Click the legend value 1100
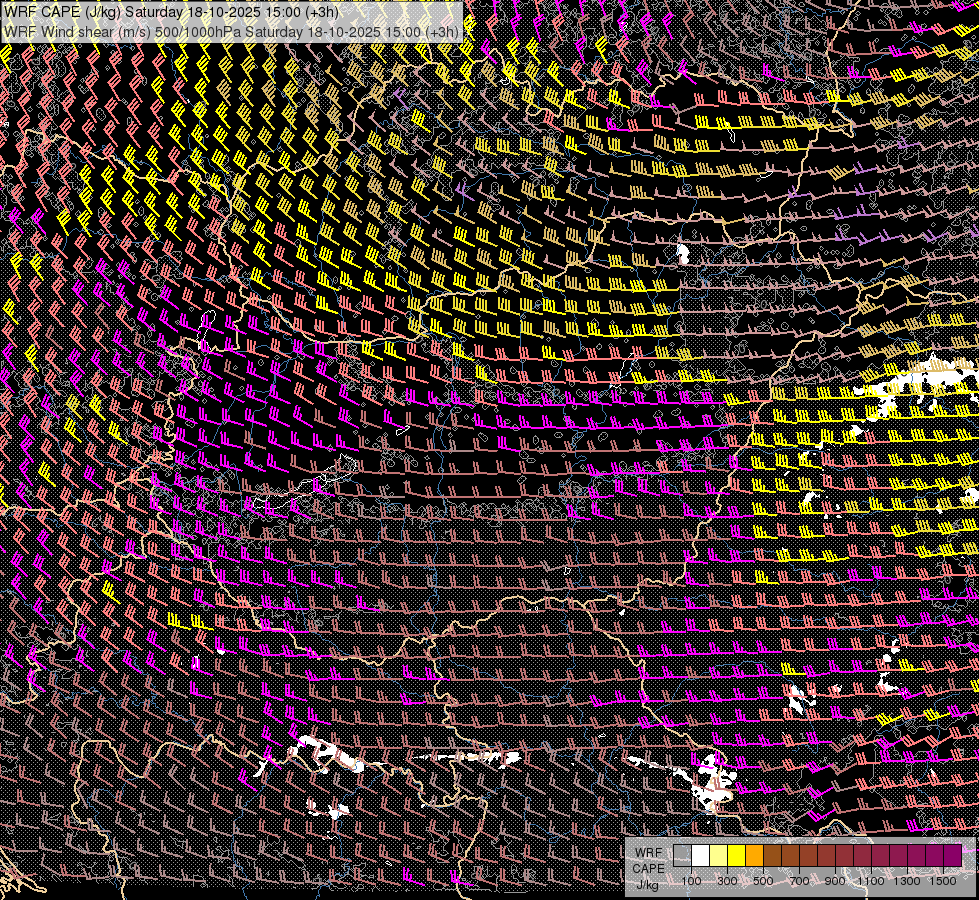This screenshot has width=979, height=900. tap(870, 881)
